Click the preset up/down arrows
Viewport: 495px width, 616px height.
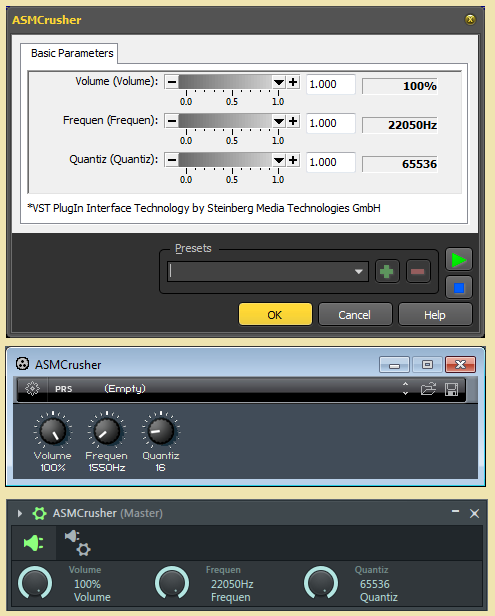point(405,389)
